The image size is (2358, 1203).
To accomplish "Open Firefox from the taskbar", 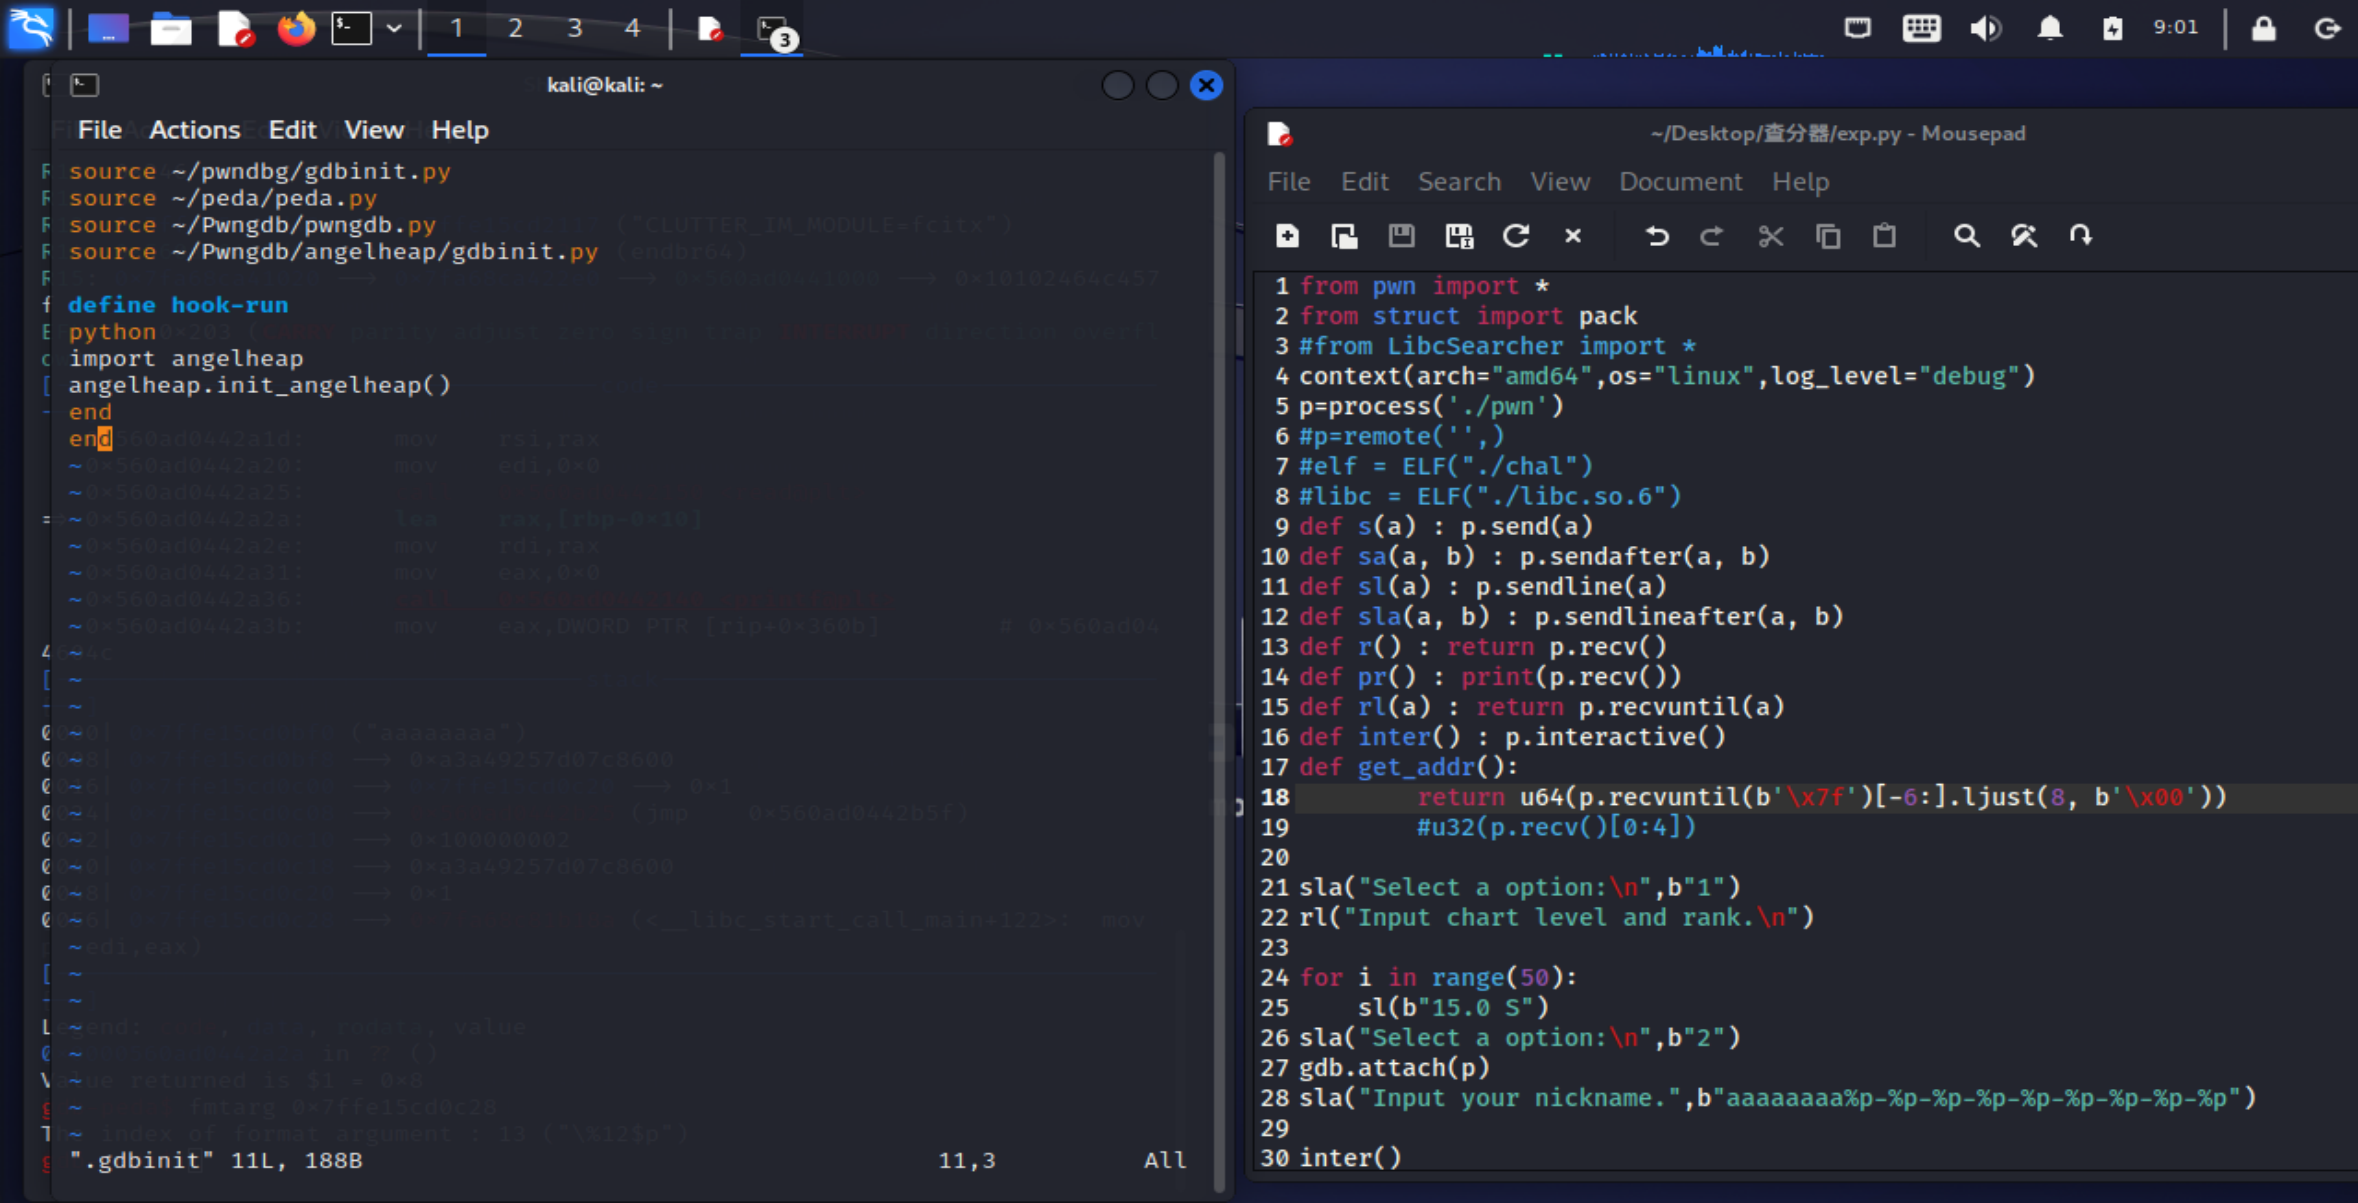I will click(296, 28).
